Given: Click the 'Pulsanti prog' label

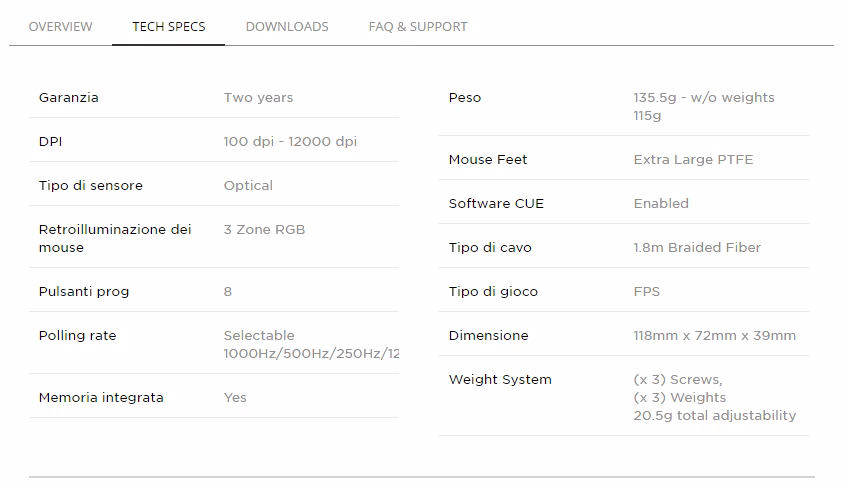Looking at the screenshot, I should click(84, 292).
